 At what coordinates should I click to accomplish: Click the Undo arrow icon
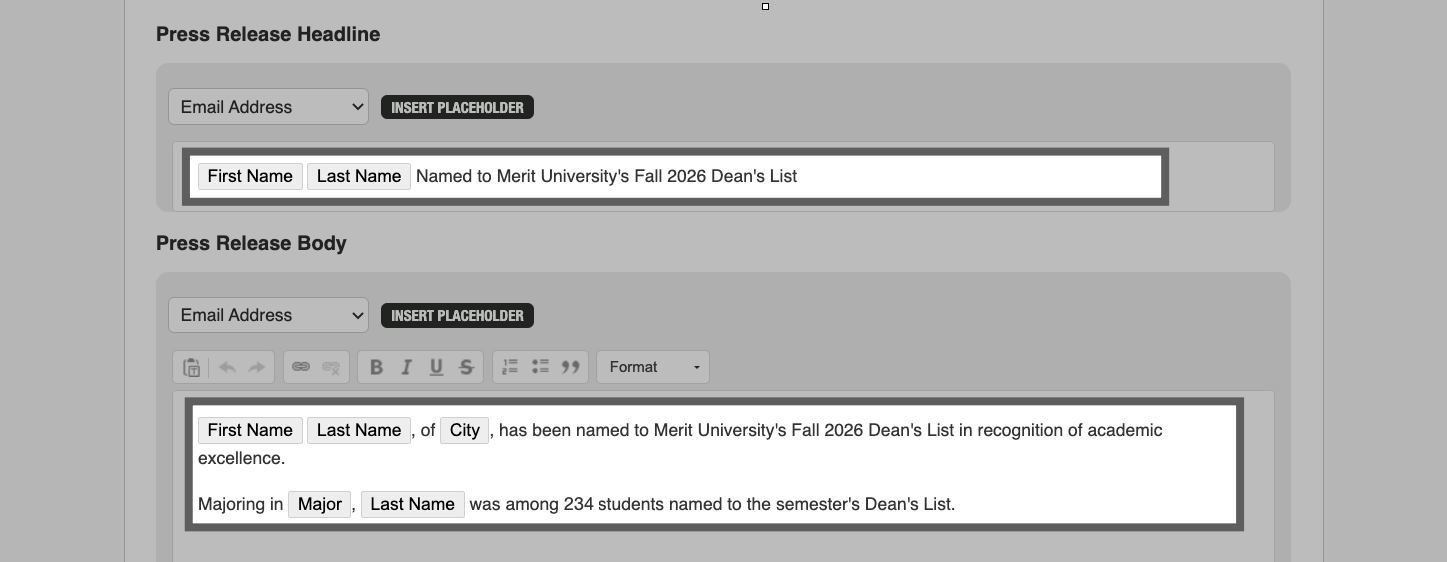(228, 367)
